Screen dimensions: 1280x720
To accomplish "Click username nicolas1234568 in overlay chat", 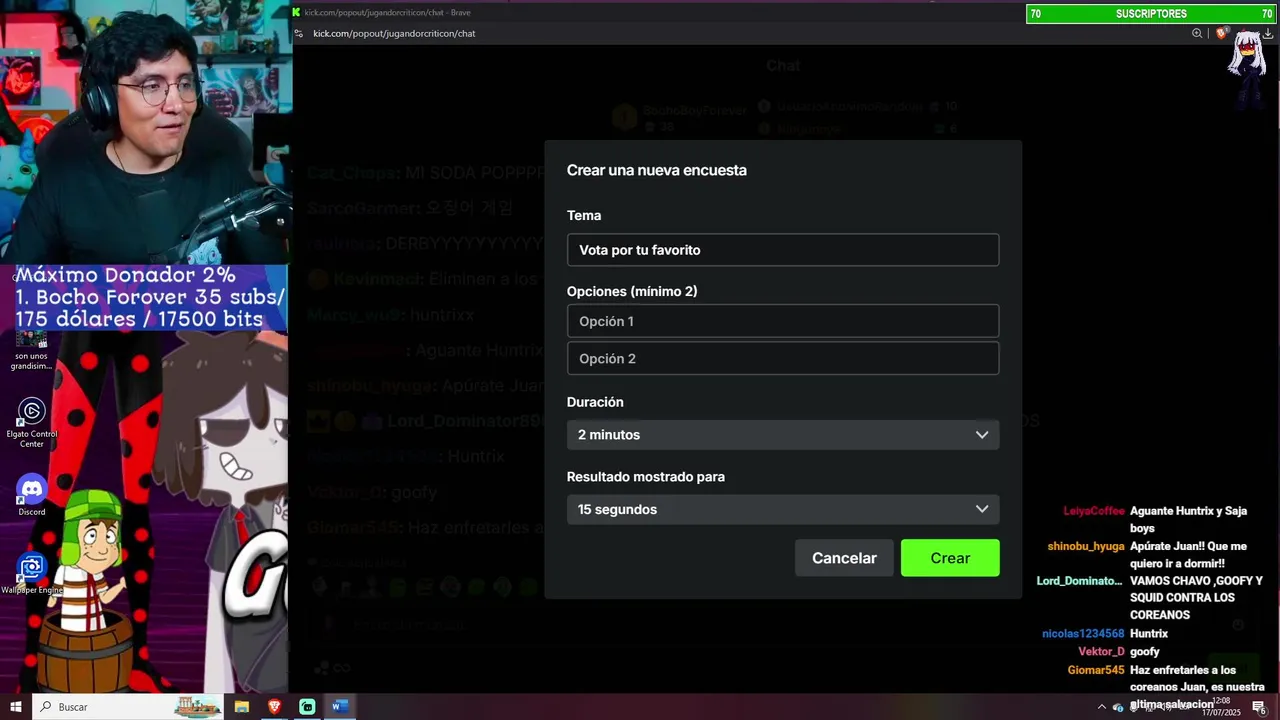I will coord(1083,634).
